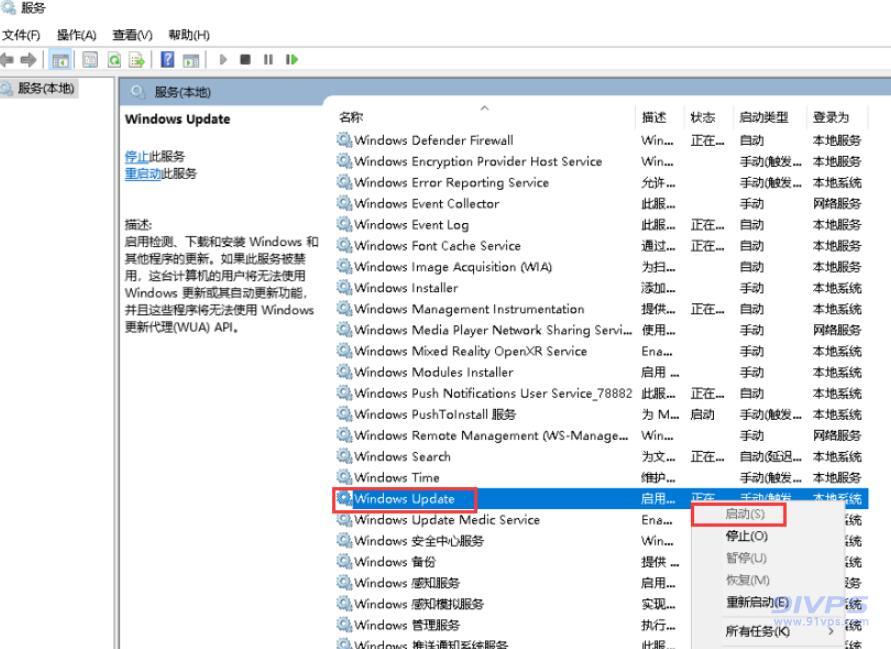Viewport: 891px width, 649px height.
Task: Select Windows Media Player Network Sharing service
Action: click(x=493, y=330)
